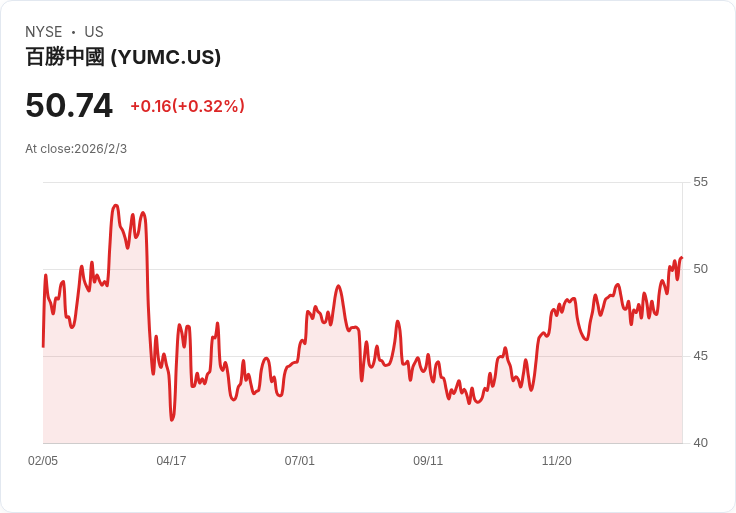Click the 45 price axis label
Viewport: 736px width, 513px height.
tap(700, 356)
